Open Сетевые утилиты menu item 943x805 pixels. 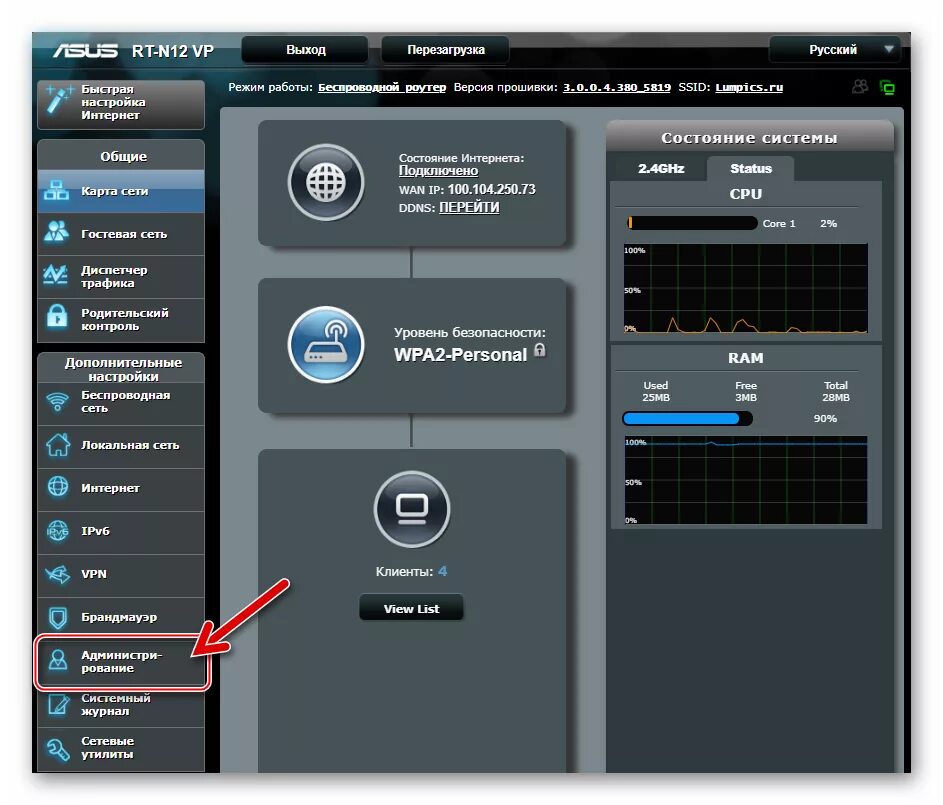click(x=121, y=748)
